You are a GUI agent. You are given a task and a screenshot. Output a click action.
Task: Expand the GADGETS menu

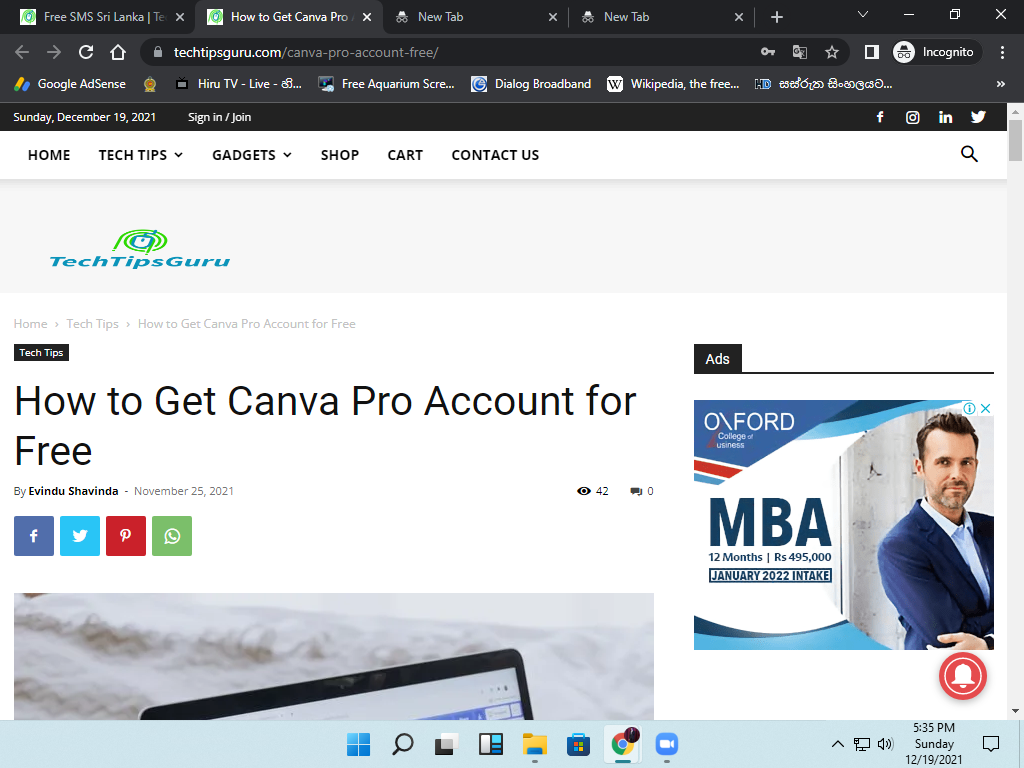coord(252,155)
